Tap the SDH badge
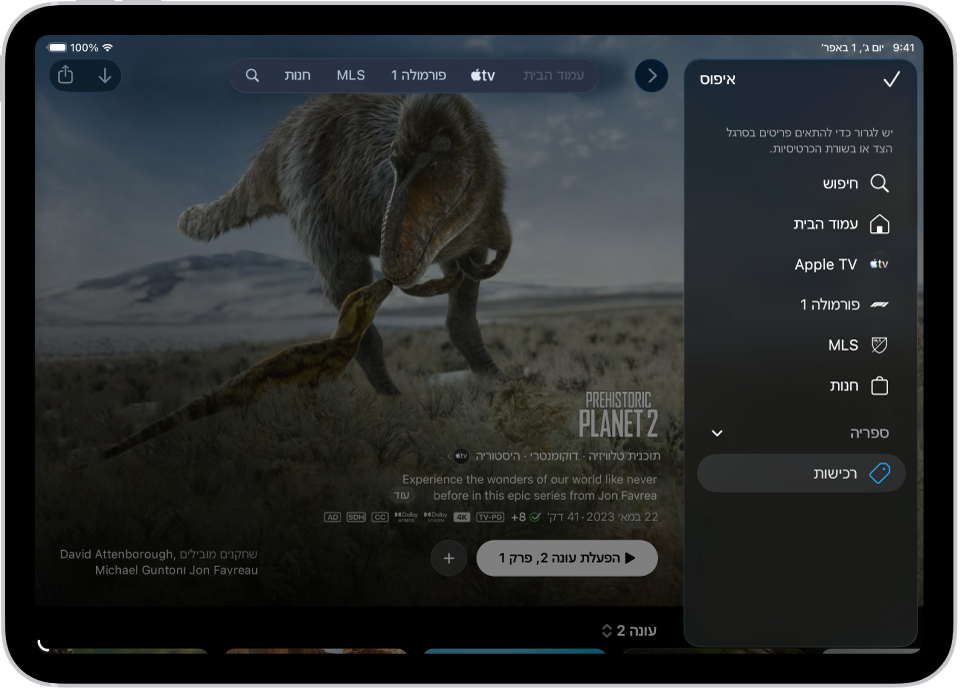 pos(356,517)
